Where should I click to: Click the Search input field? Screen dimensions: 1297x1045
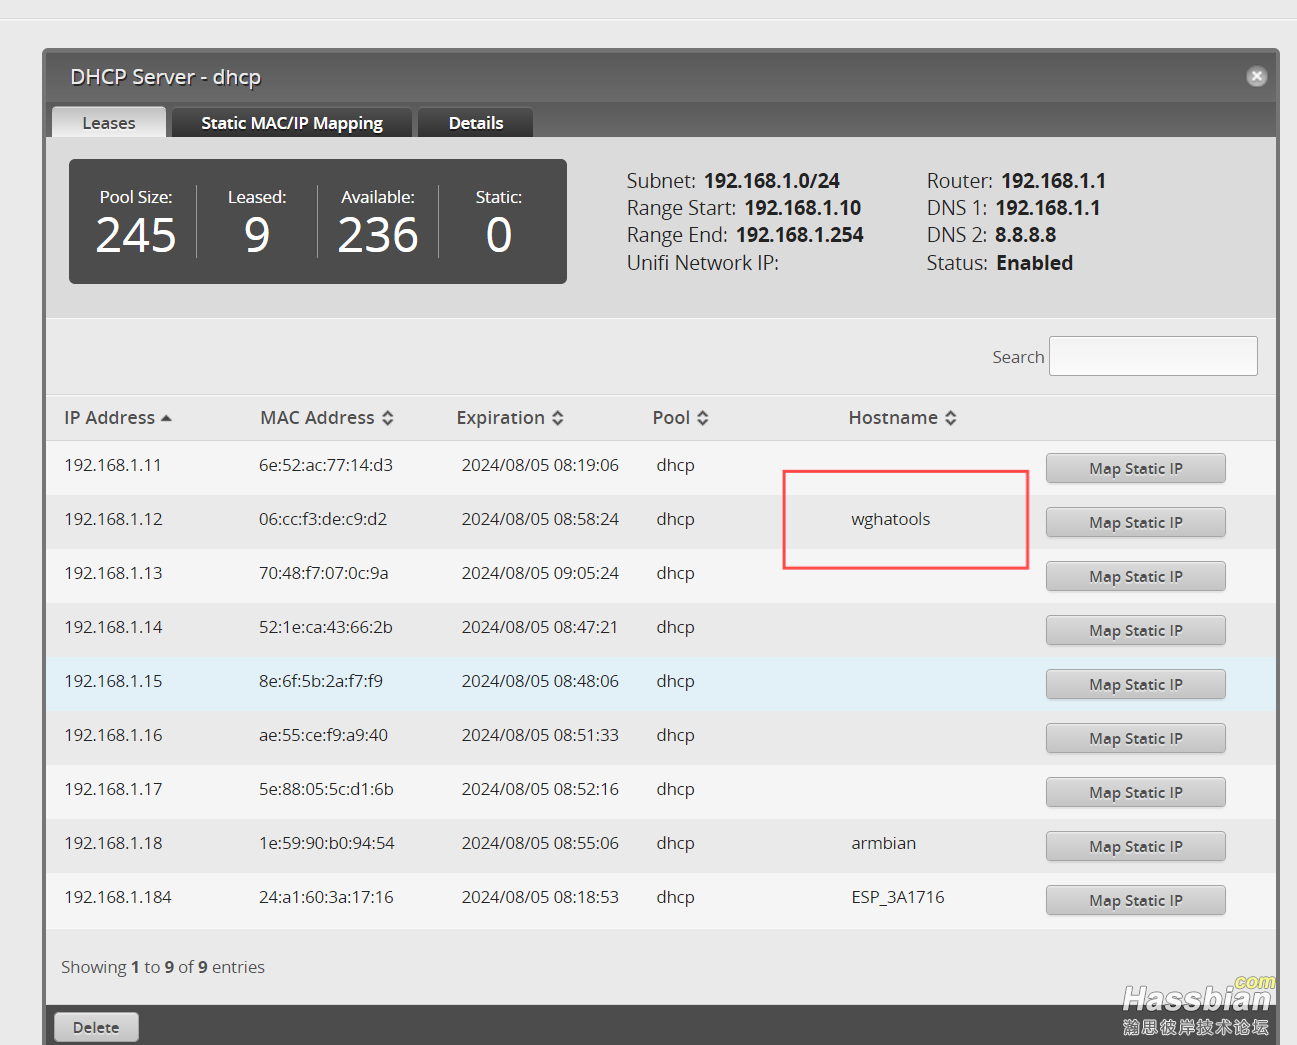click(x=1153, y=356)
